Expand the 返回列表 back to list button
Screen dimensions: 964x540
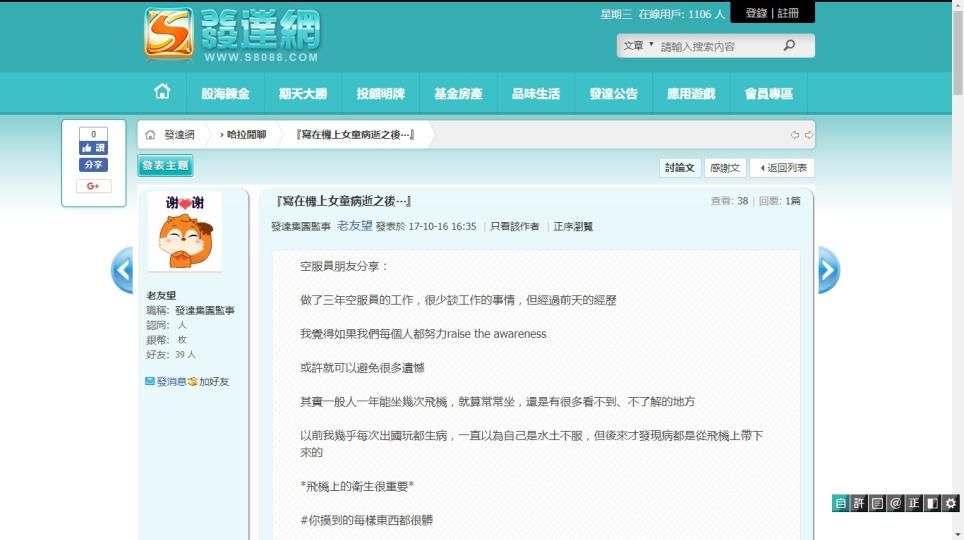coord(783,168)
